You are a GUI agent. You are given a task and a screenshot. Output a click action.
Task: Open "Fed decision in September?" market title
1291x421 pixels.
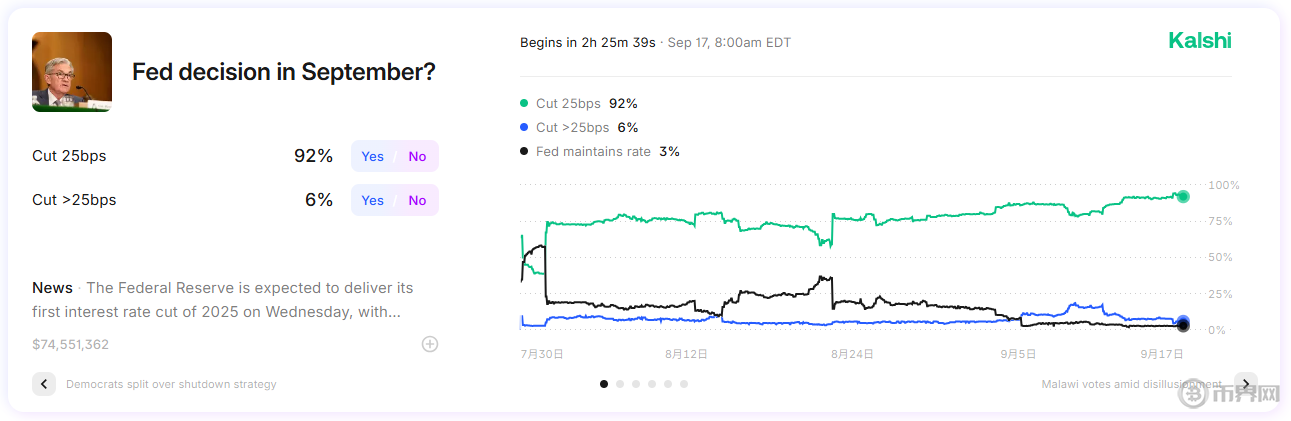[x=284, y=72]
